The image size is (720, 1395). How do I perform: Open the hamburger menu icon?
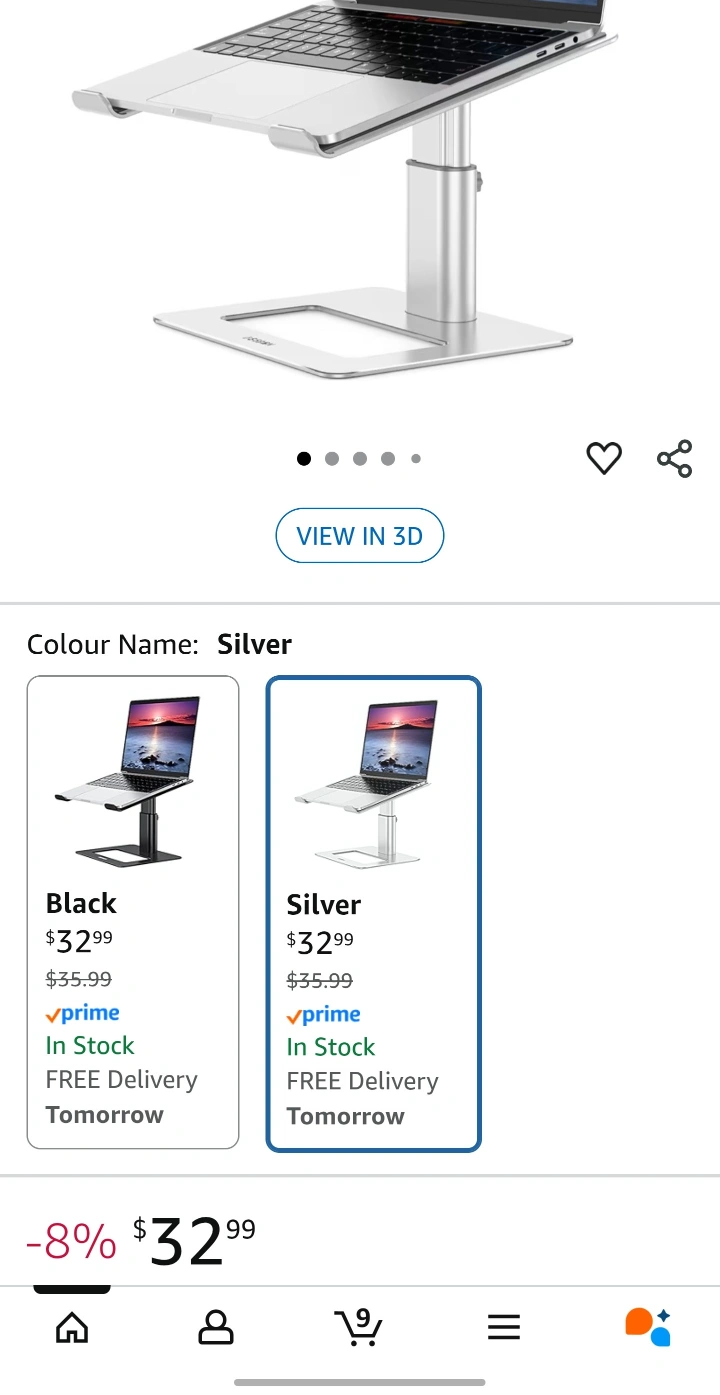(503, 1327)
